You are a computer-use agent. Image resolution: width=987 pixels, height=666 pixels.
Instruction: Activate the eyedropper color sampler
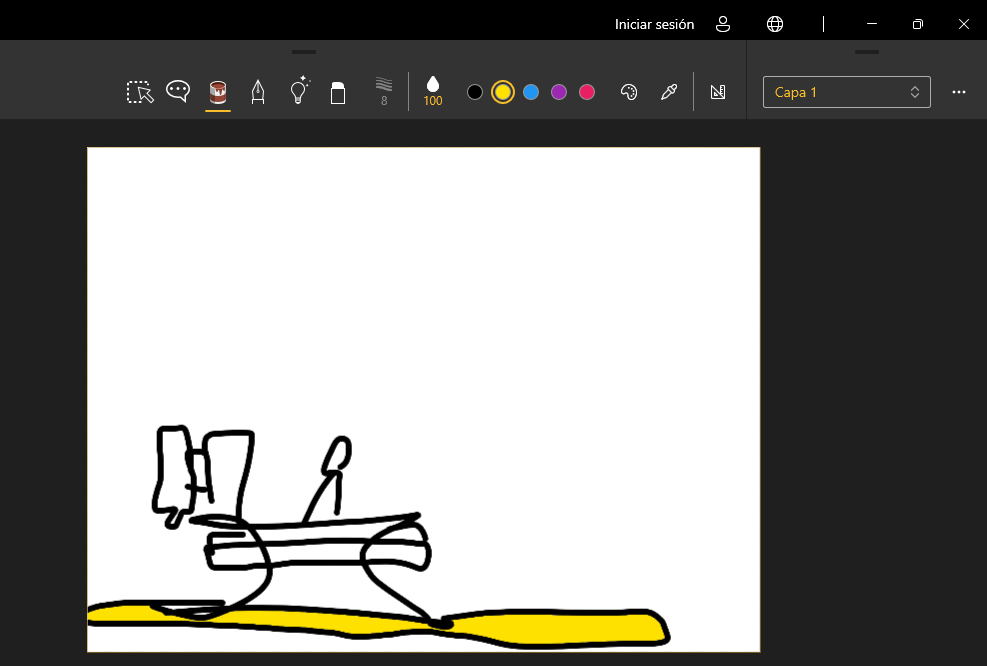click(668, 92)
